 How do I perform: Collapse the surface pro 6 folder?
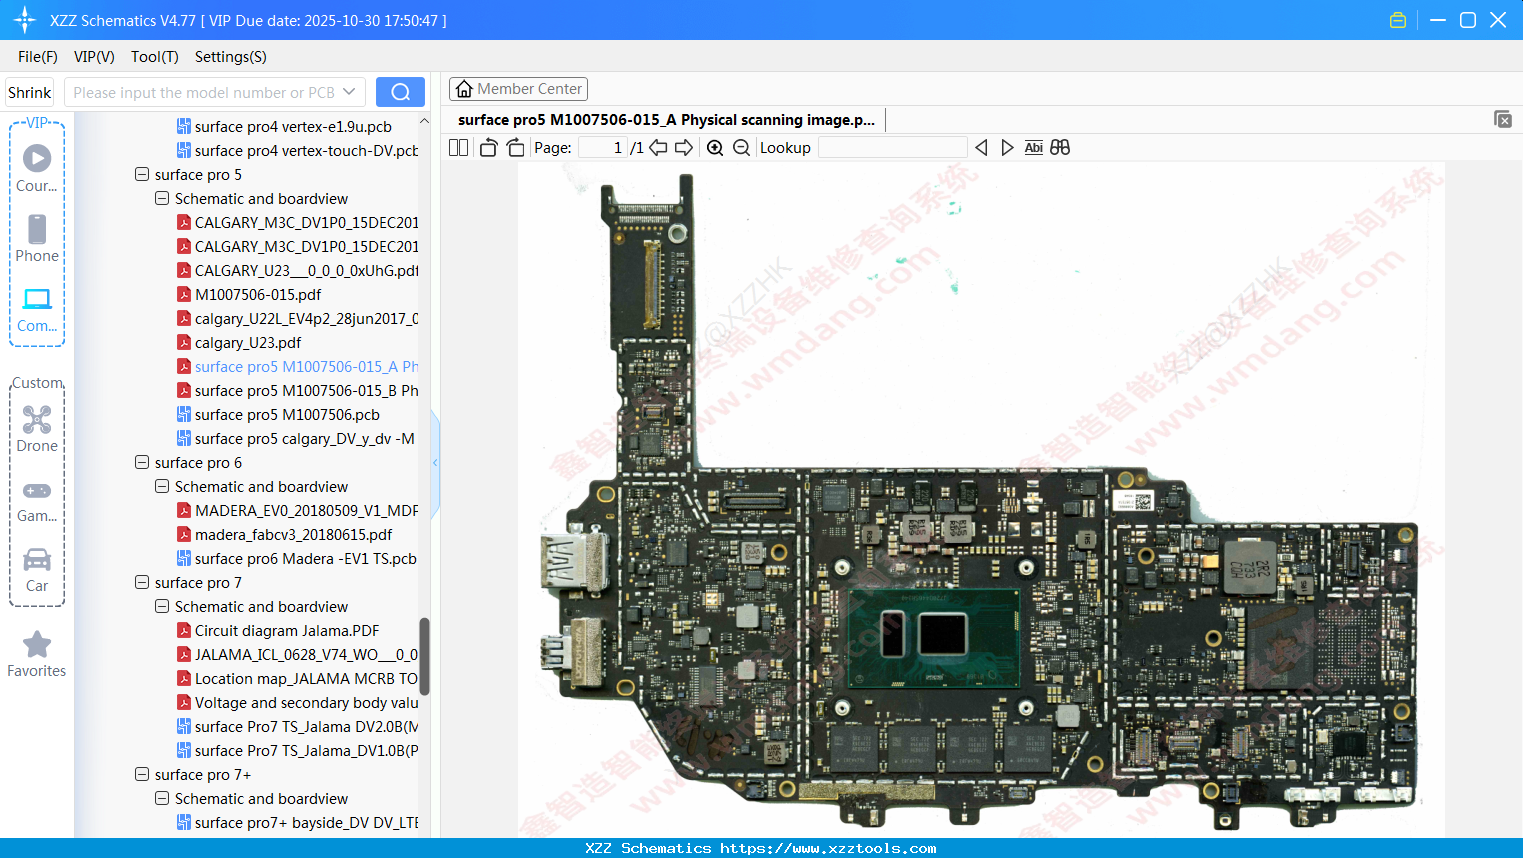click(x=142, y=462)
